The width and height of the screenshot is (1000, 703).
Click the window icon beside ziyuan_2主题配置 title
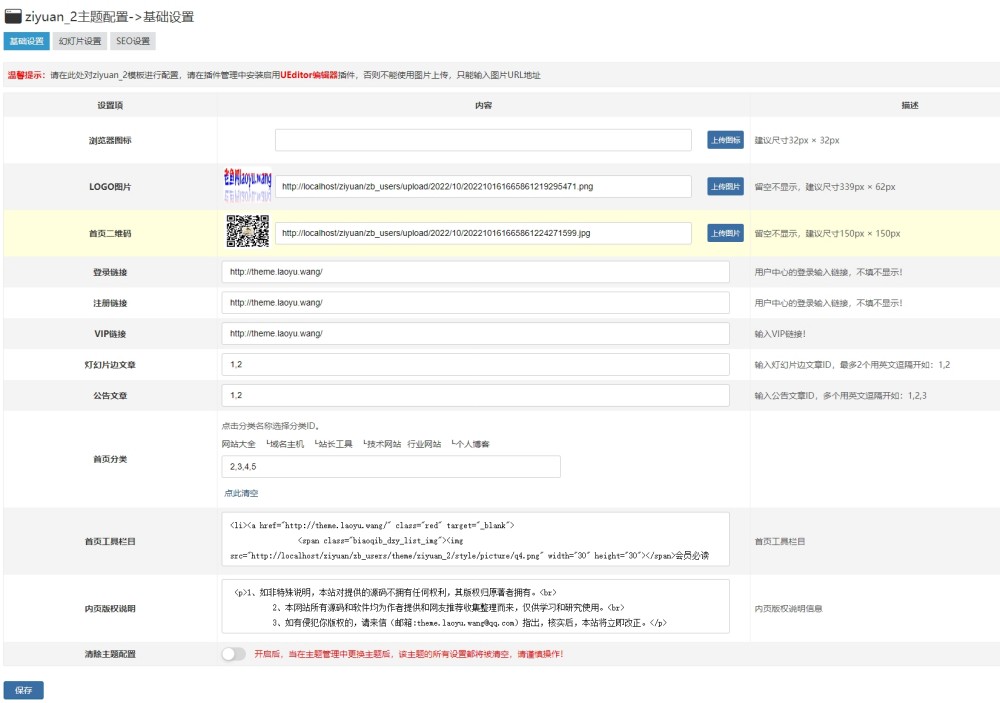13,16
